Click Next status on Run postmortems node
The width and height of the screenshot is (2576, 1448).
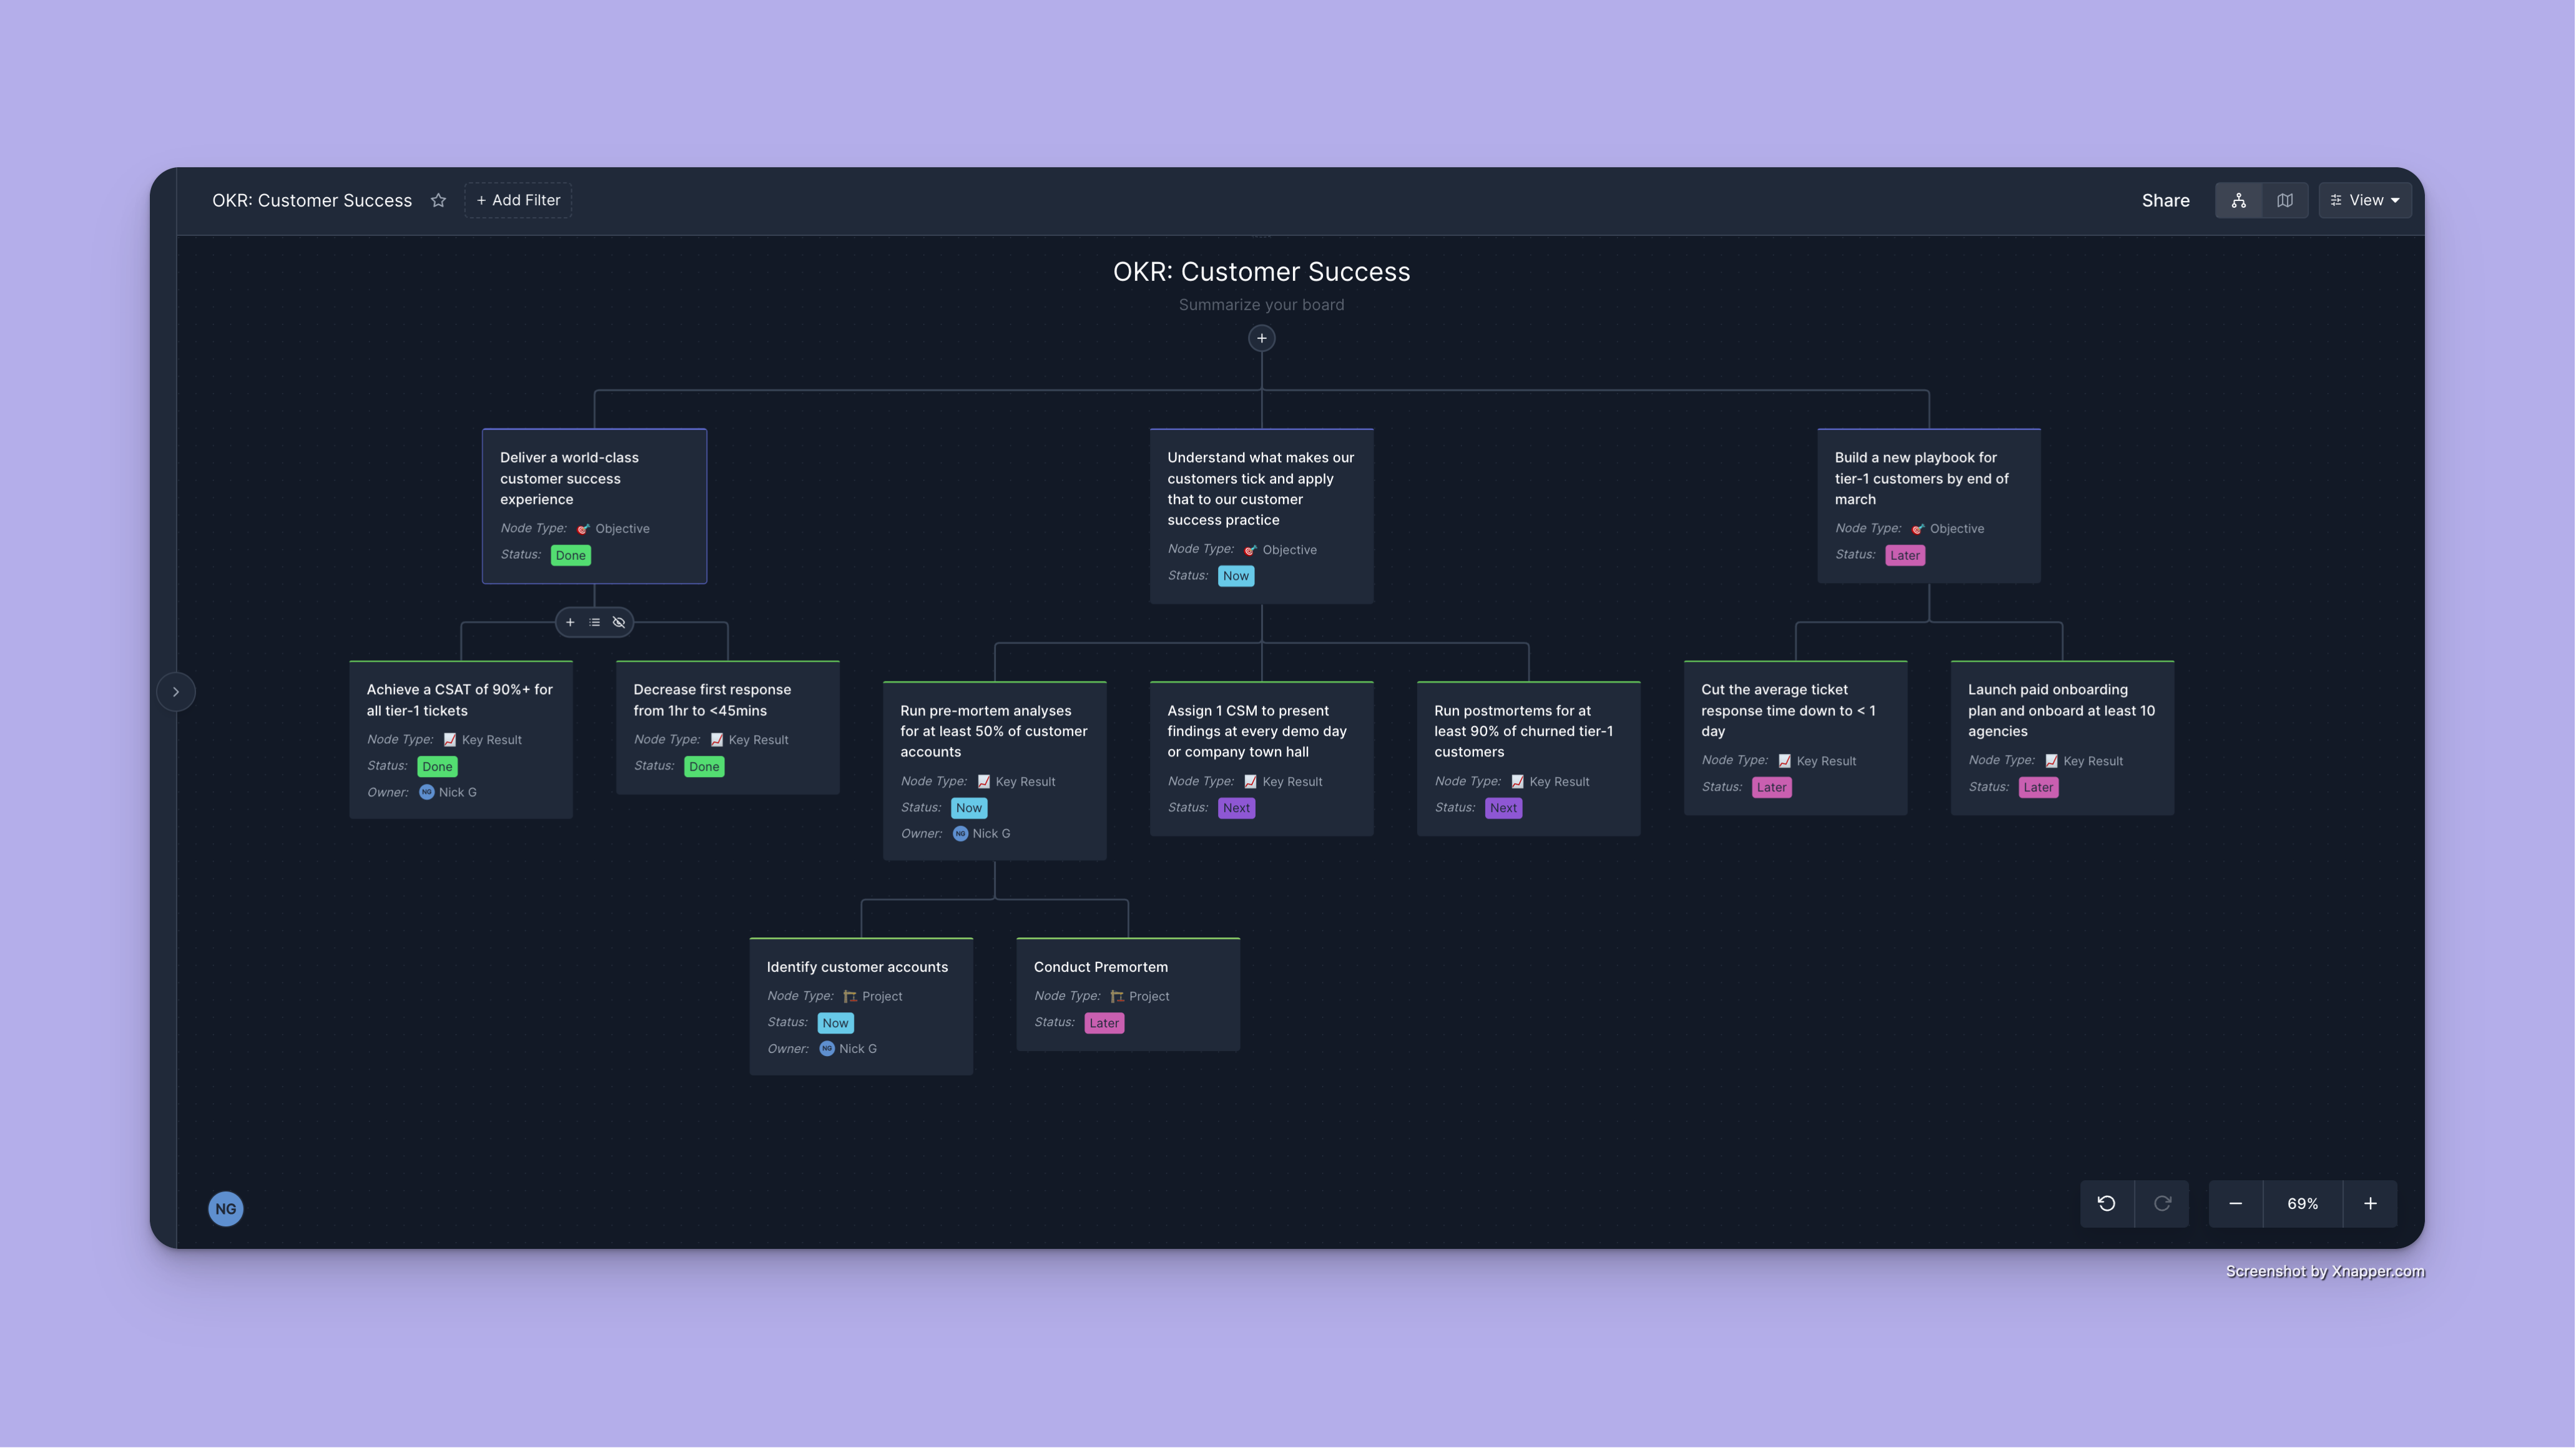point(1503,808)
